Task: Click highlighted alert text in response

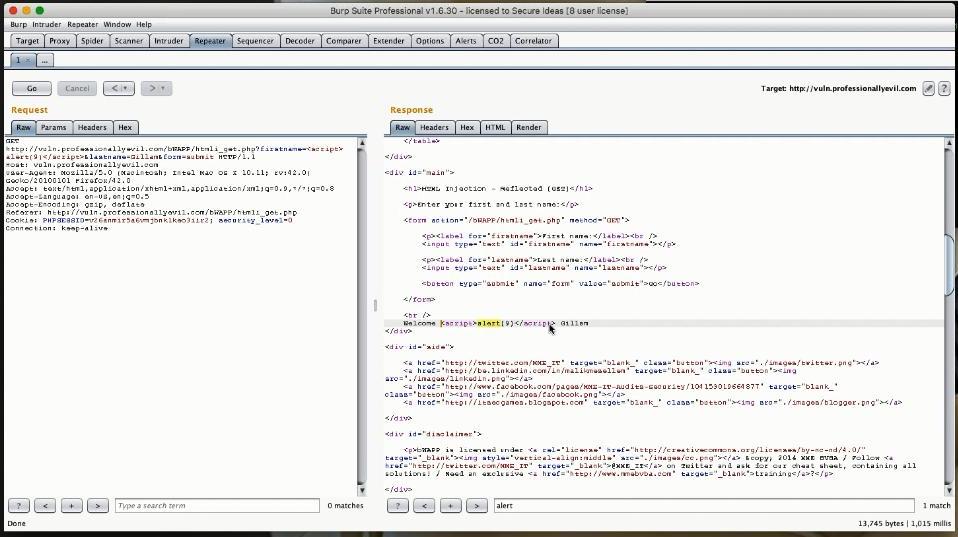Action: pyautogui.click(x=489, y=323)
